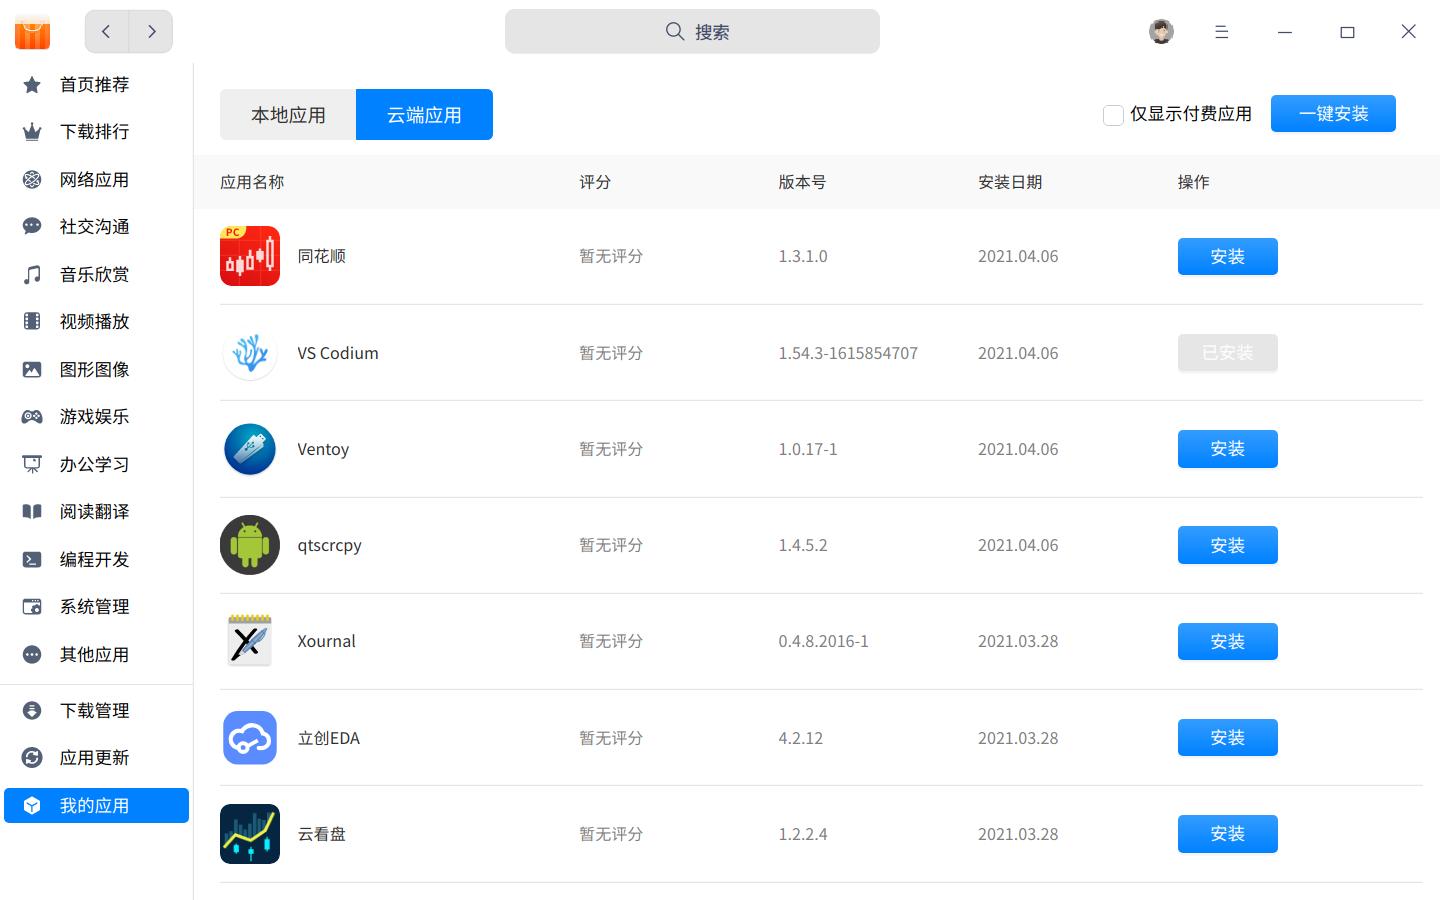This screenshot has width=1440, height=900.
Task: Open the 云看盘 chart app icon
Action: 250,834
